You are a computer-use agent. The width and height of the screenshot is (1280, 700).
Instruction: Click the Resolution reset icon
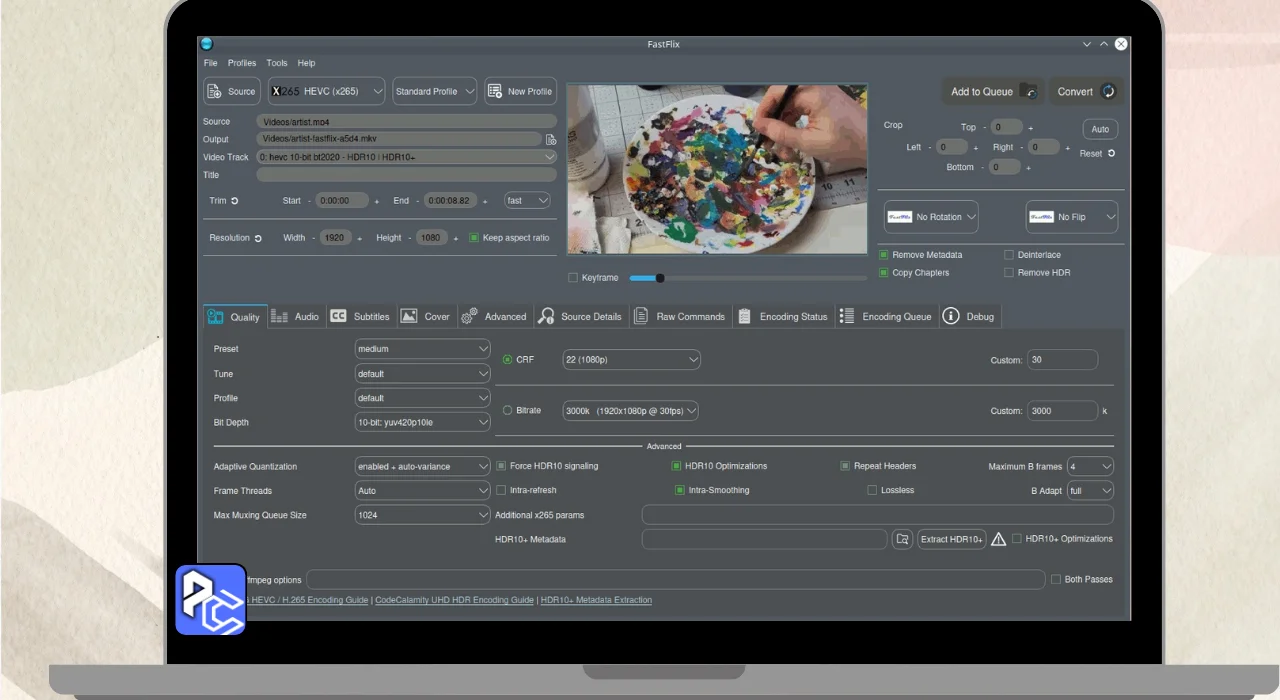tap(258, 239)
